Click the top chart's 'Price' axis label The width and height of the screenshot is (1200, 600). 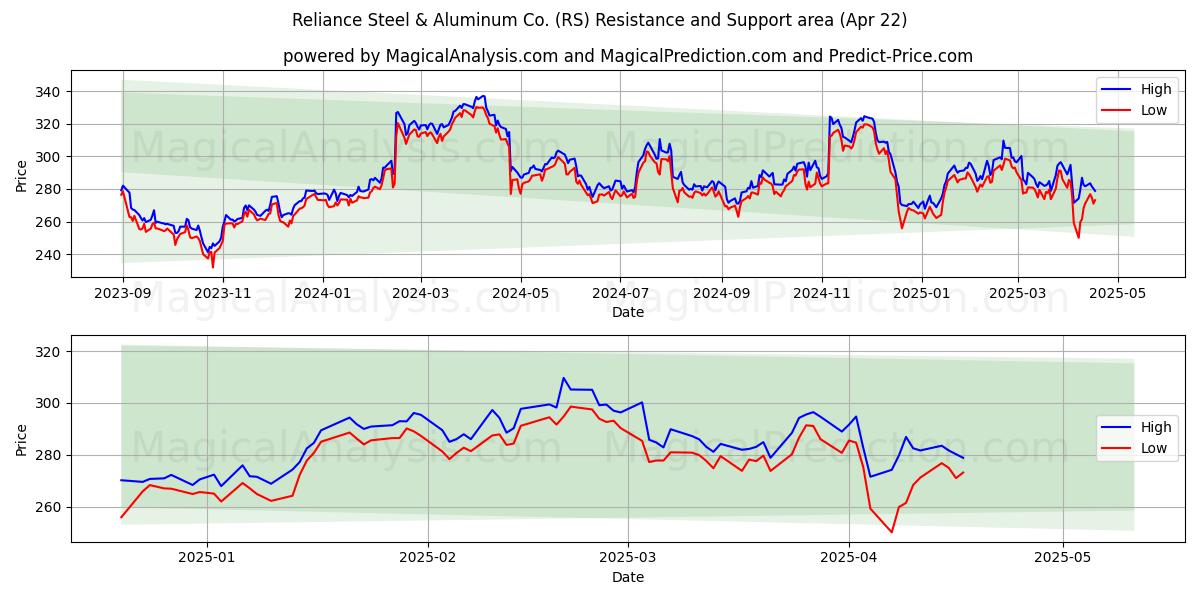coord(22,174)
